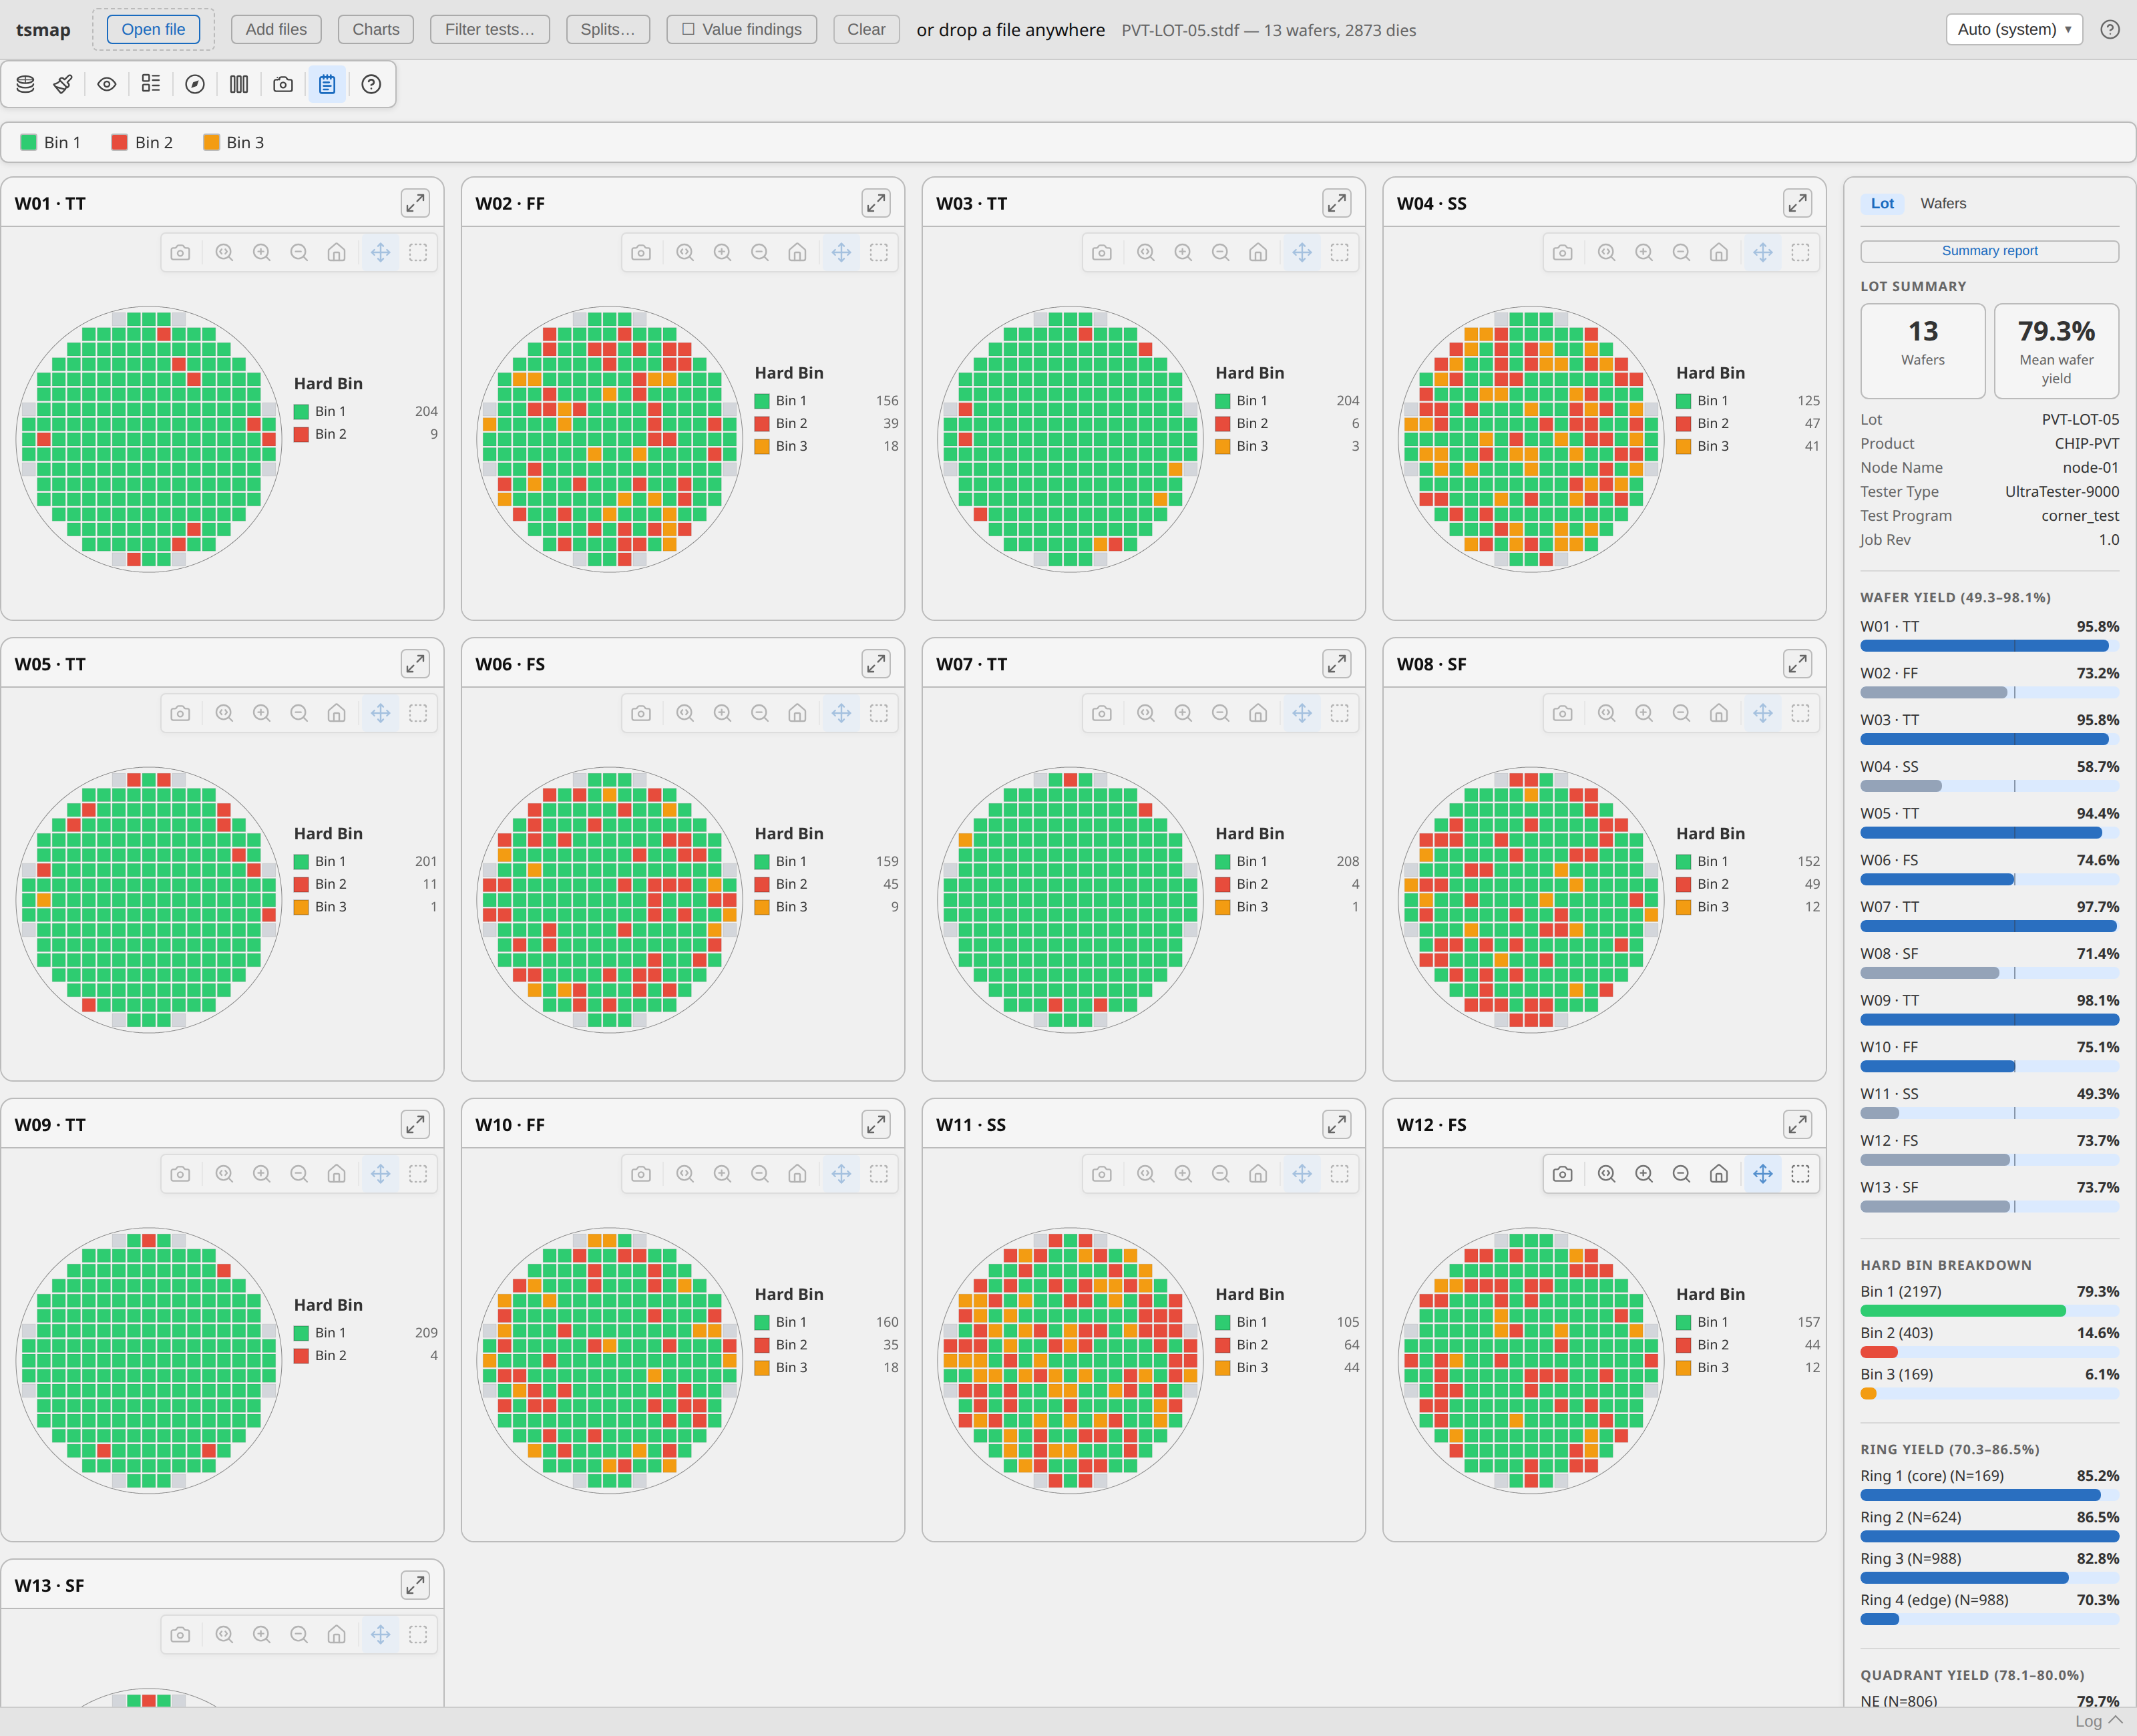Screen dimensions: 2137x1736
Task: Toggle Bin 3 in the top legend bar
Action: point(234,142)
